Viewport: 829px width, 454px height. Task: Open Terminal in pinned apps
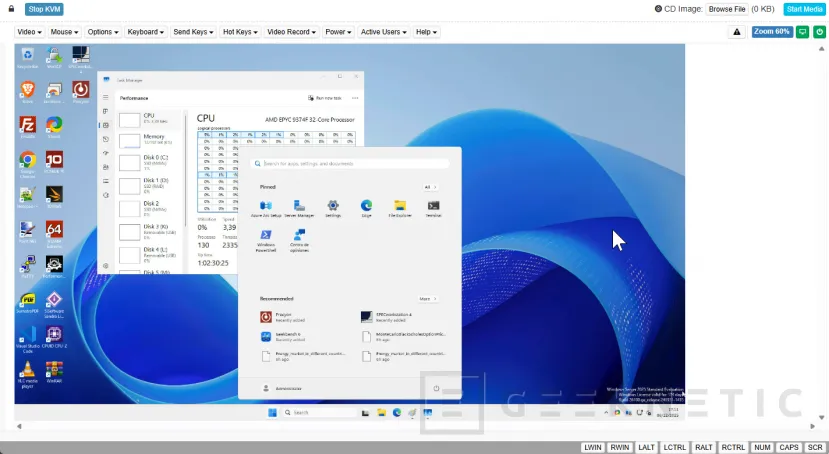click(433, 206)
